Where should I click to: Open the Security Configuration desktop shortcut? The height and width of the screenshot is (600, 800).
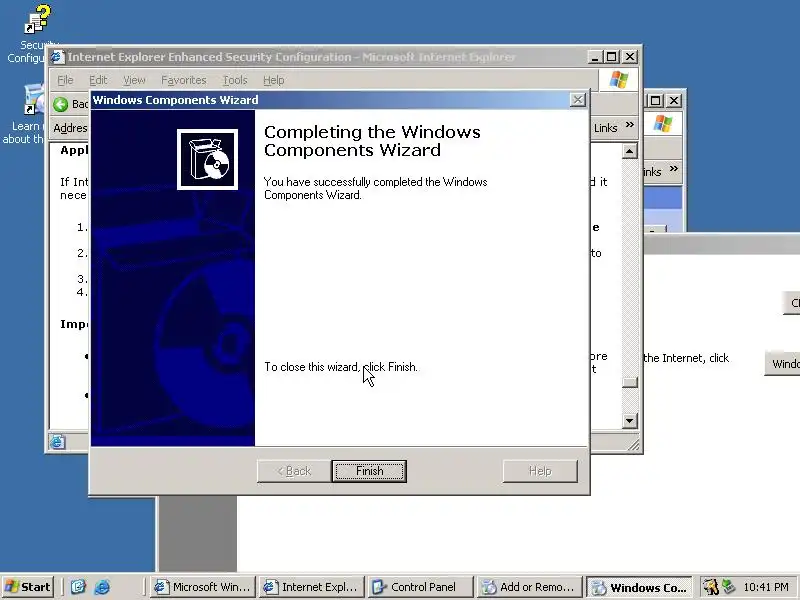click(x=36, y=19)
